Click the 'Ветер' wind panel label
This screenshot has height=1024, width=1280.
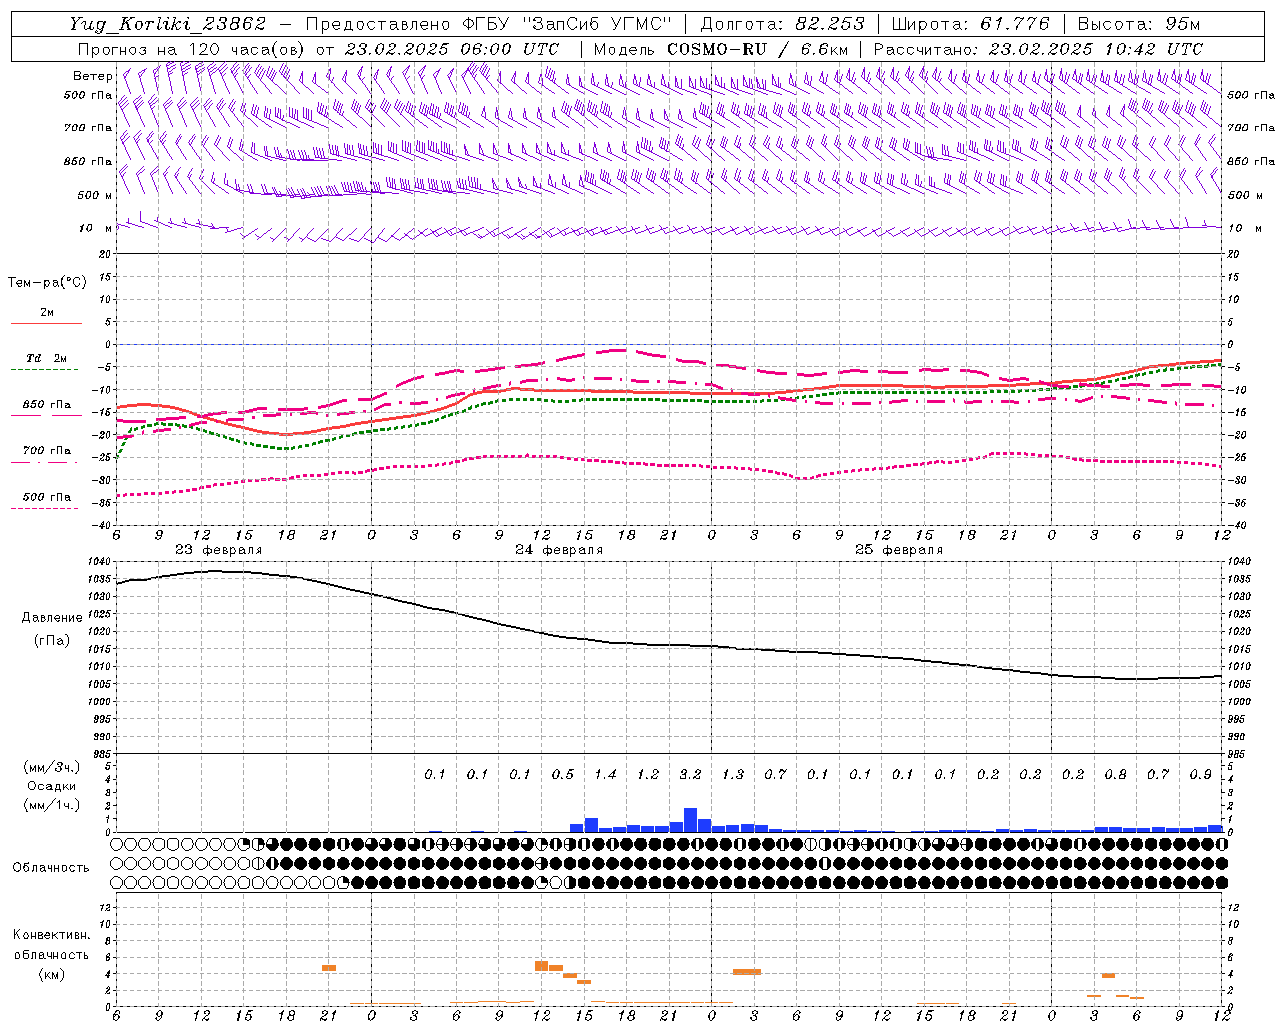tap(92, 76)
